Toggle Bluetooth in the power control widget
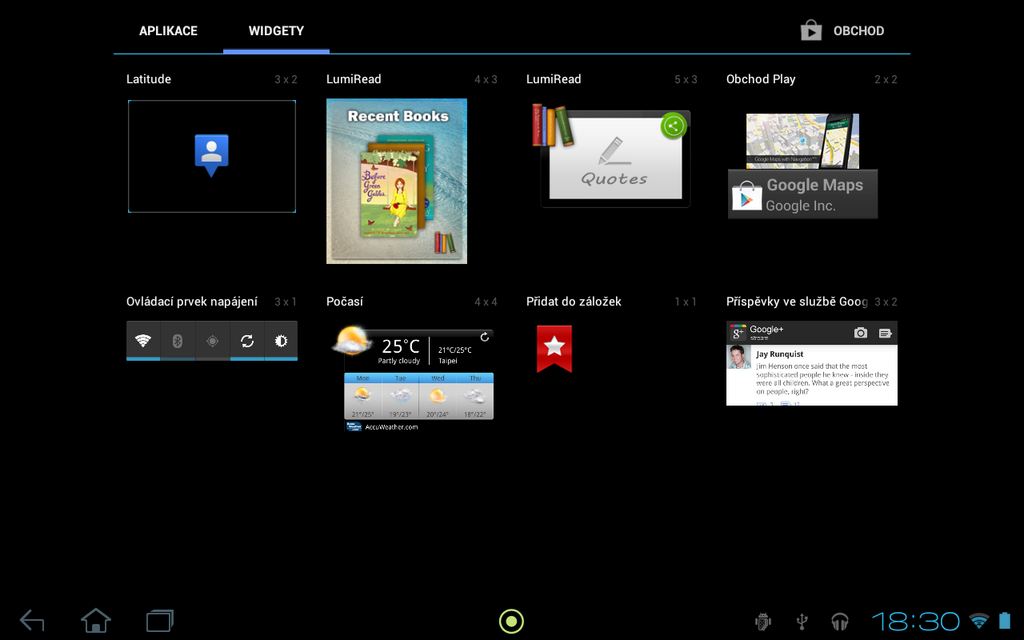Screen dimensions: 1024x640 [x=177, y=341]
